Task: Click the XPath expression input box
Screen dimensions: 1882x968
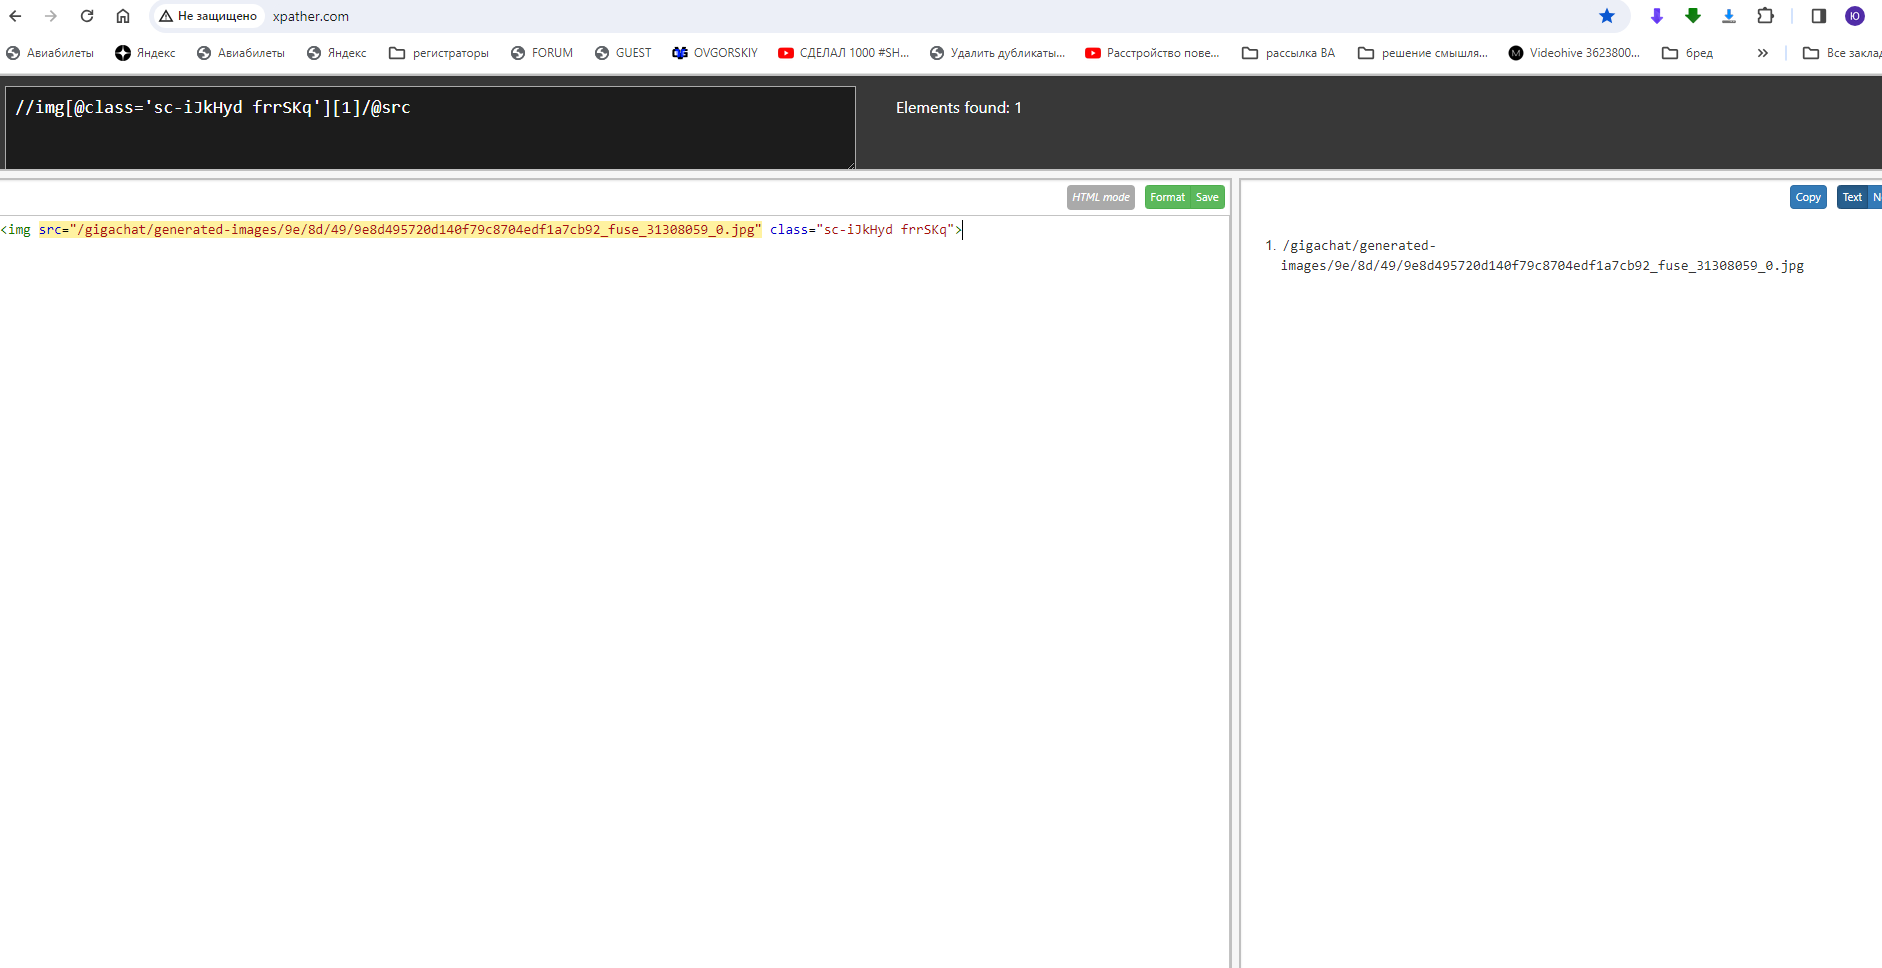Action: point(430,127)
